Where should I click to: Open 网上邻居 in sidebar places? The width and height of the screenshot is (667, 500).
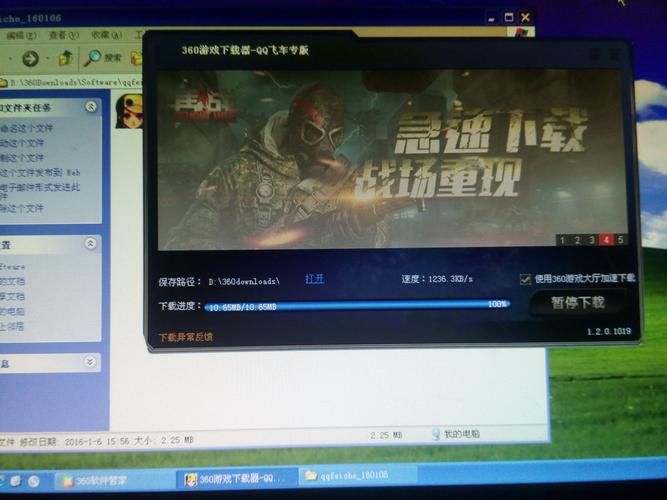coord(12,326)
